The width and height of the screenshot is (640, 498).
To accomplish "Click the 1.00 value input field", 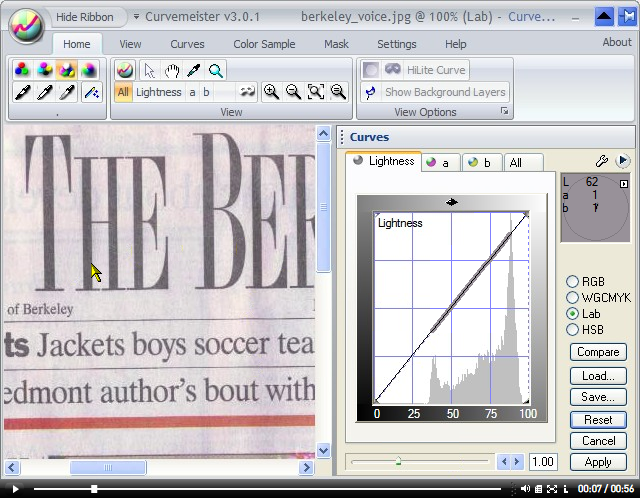I will [542, 462].
